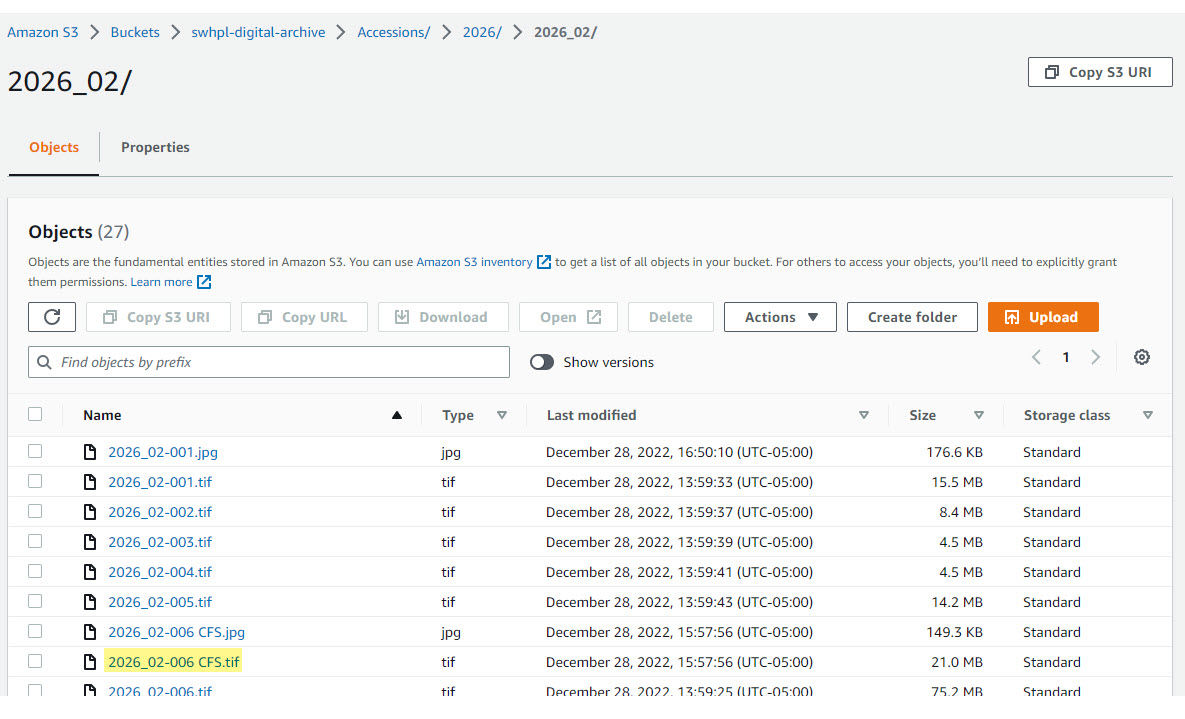1185x719 pixels.
Task: Go to Buckets breadcrumb
Action: pos(135,33)
